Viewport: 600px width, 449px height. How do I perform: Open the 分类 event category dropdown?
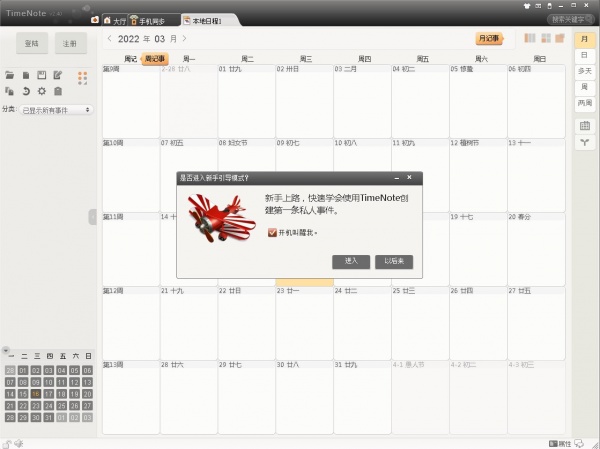56,109
